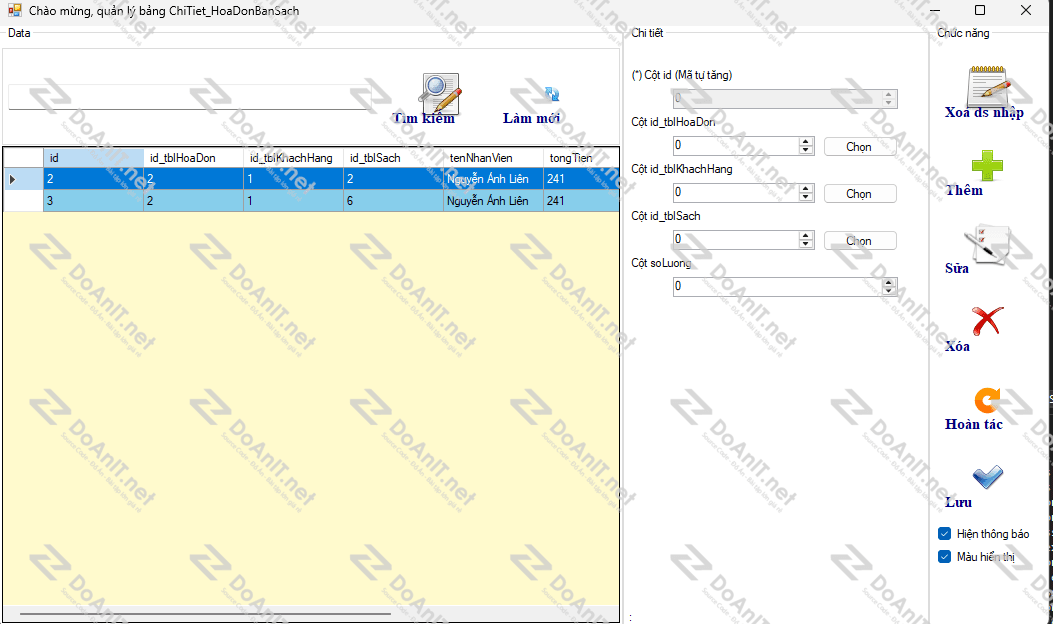The image size is (1053, 624).
Task: Click the id cell containing 2 in first row
Action: pyautogui.click(x=93, y=179)
